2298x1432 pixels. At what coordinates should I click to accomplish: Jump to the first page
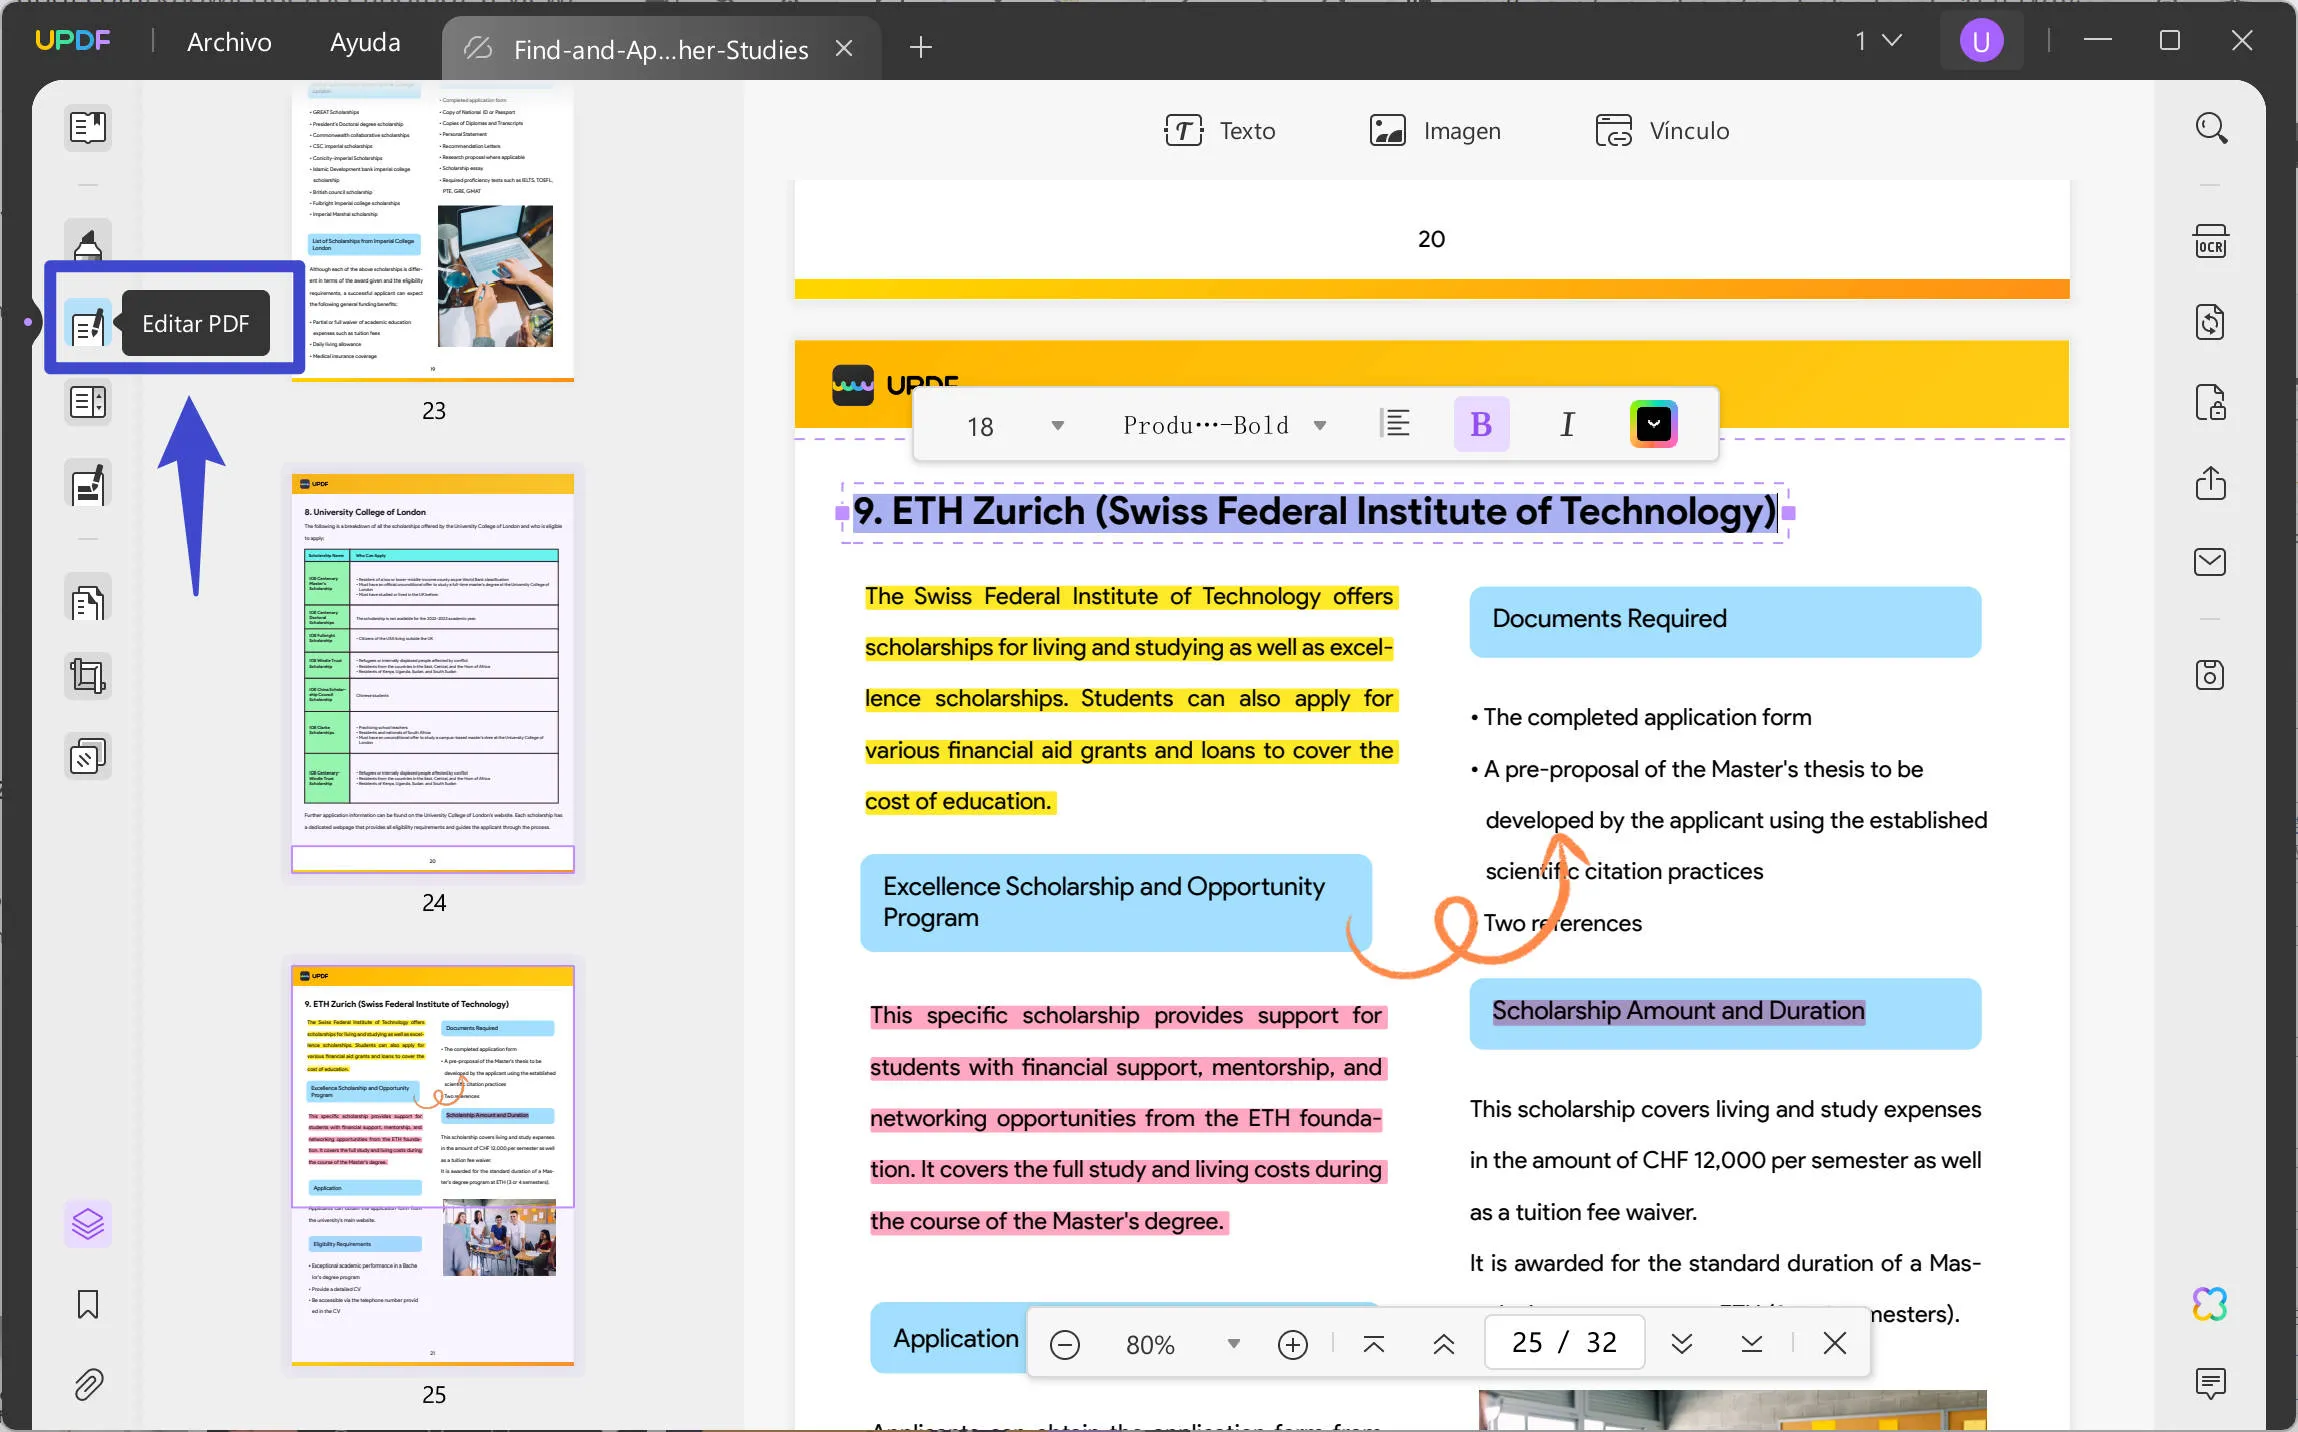point(1374,1343)
